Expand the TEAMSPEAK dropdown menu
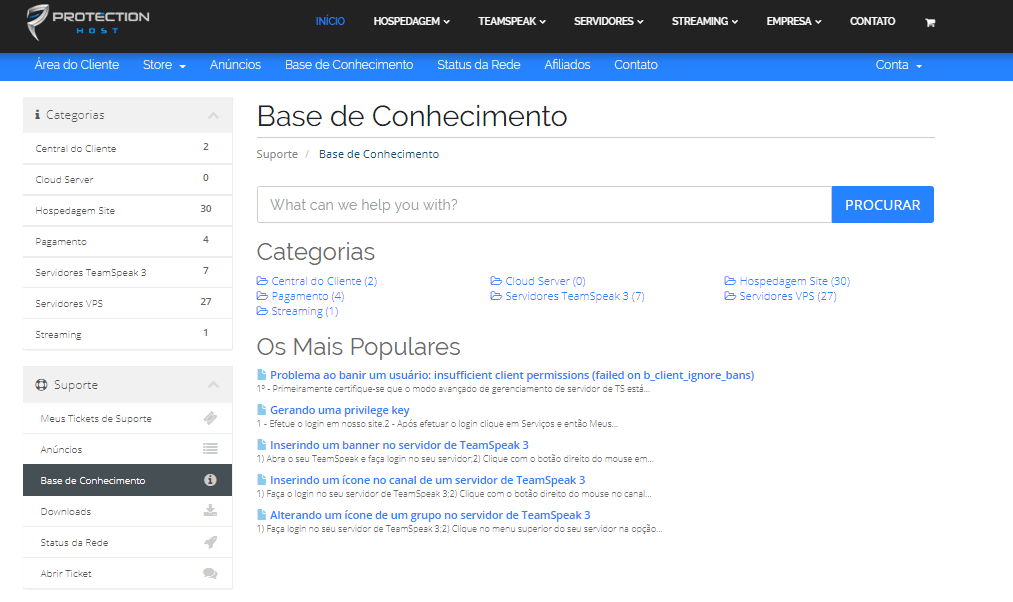This screenshot has height=602, width=1013. (512, 21)
